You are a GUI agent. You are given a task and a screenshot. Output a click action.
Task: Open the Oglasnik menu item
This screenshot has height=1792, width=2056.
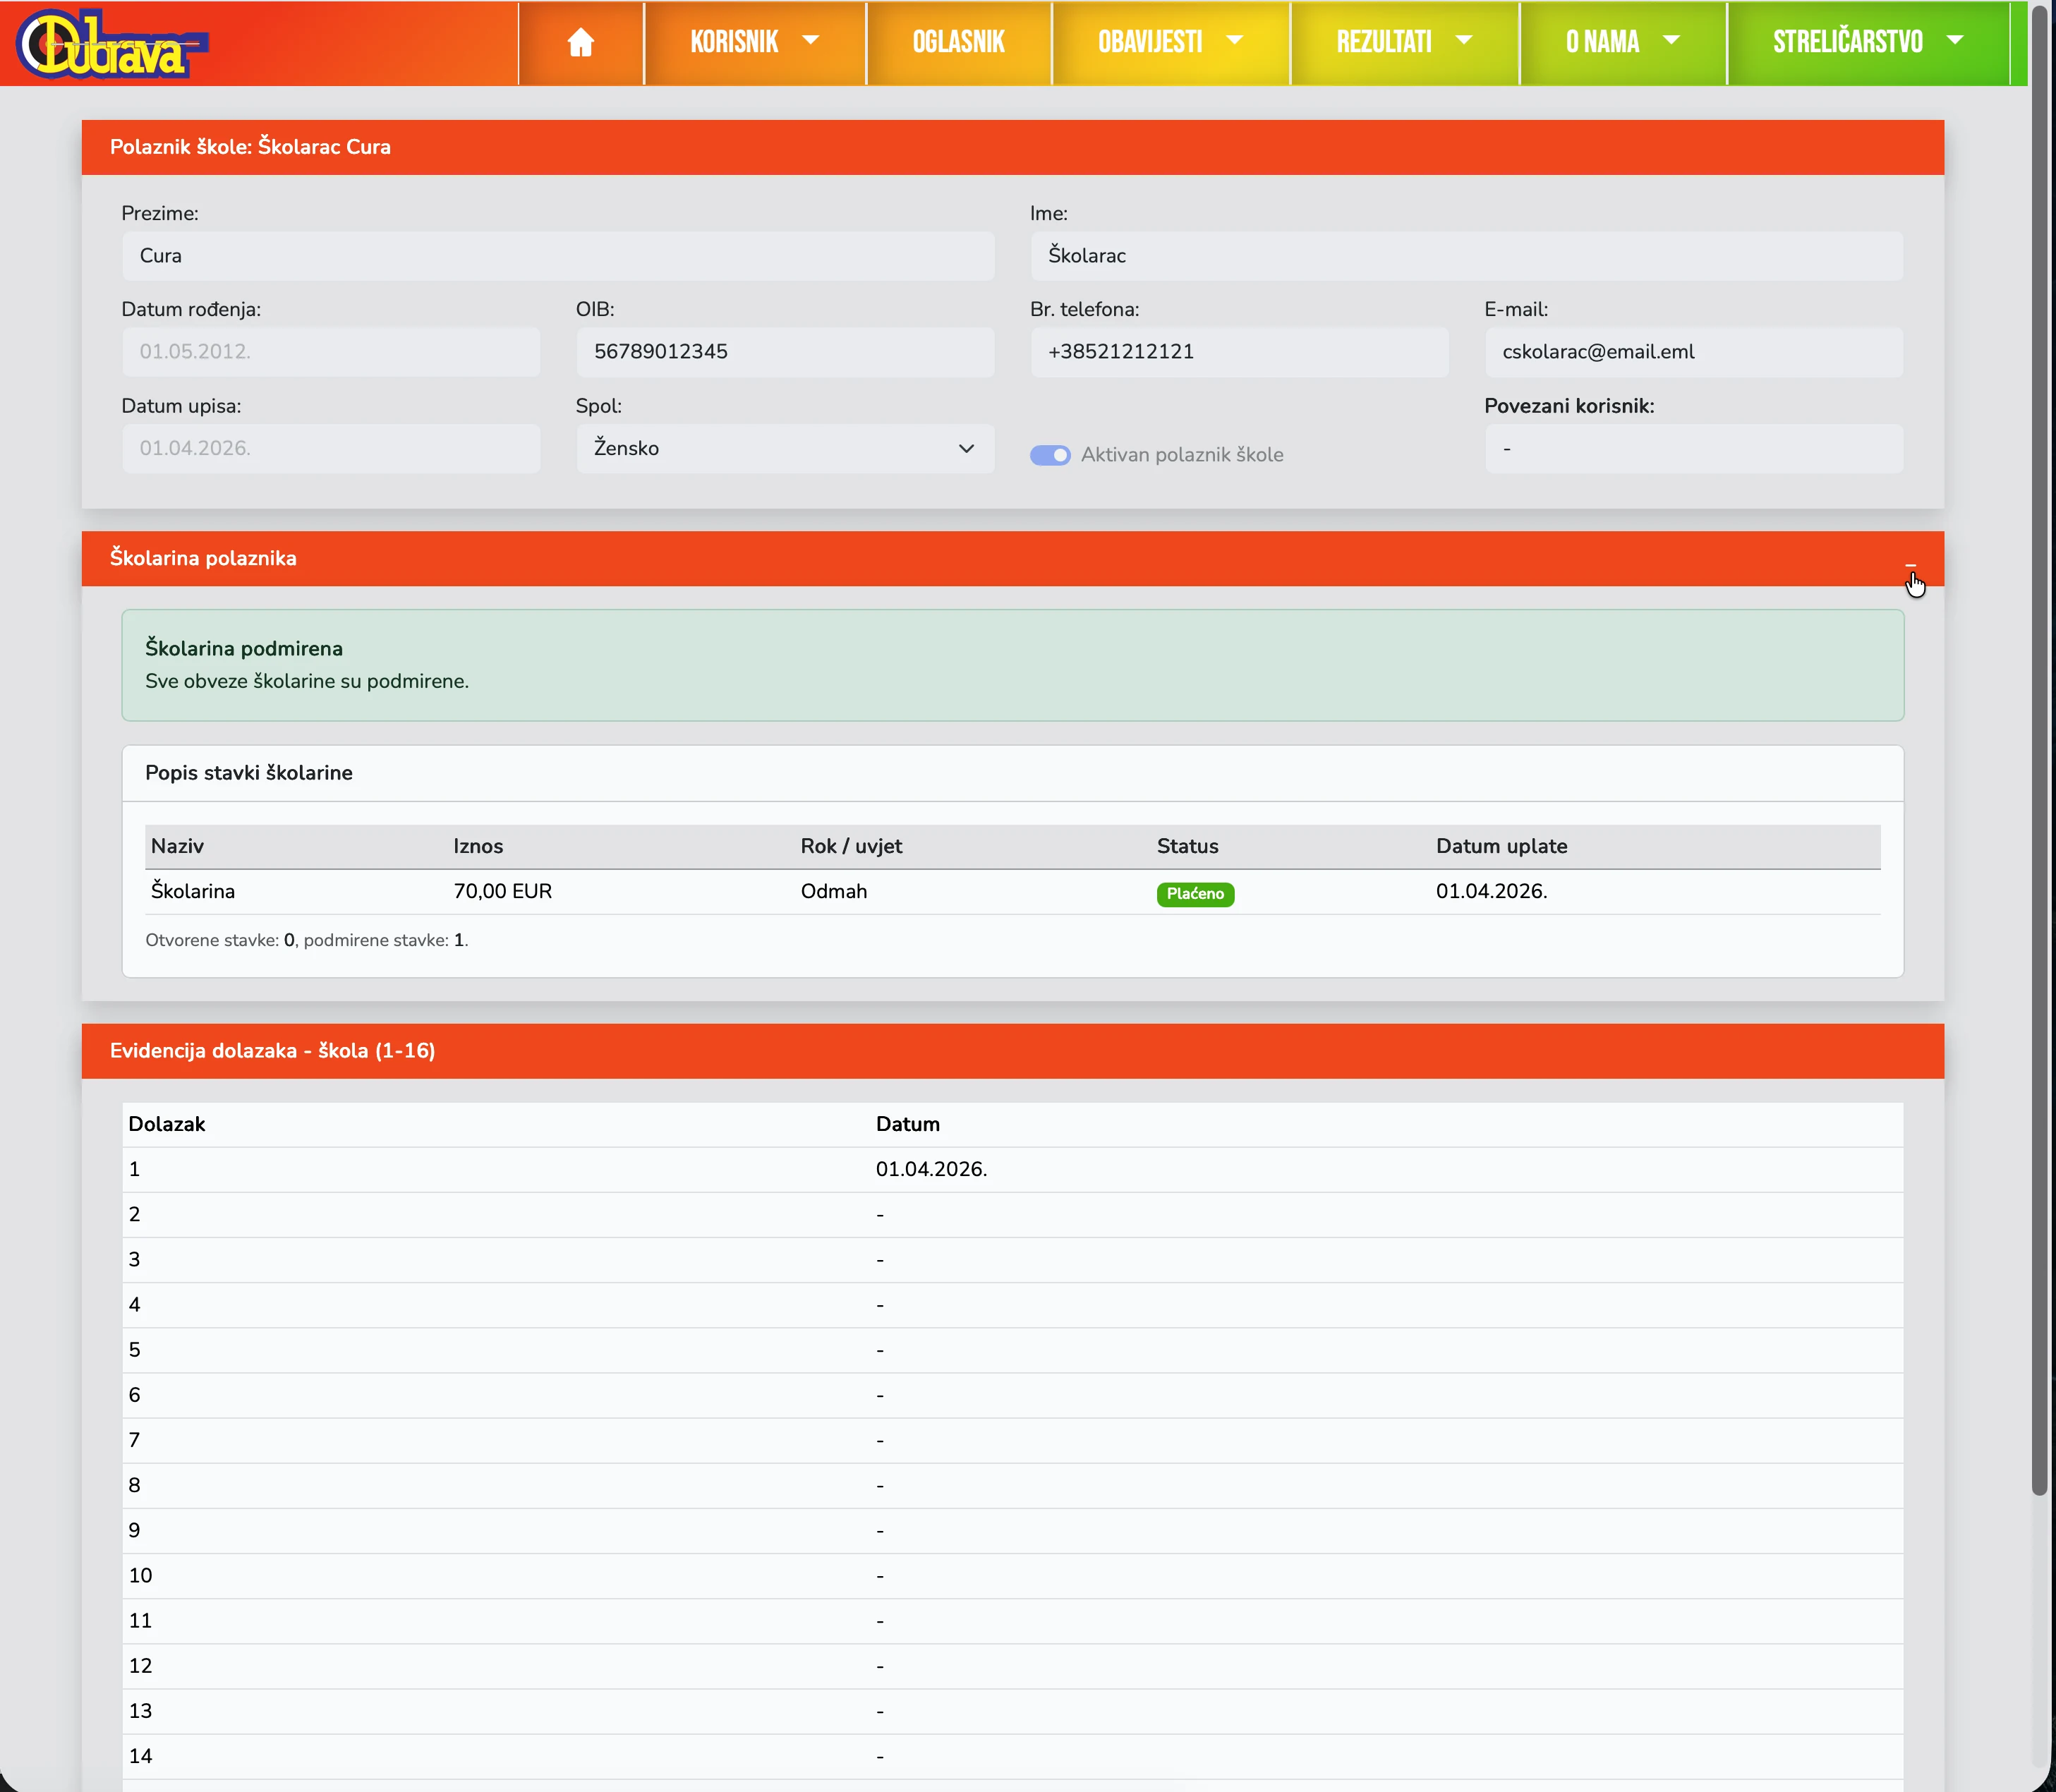[x=958, y=42]
